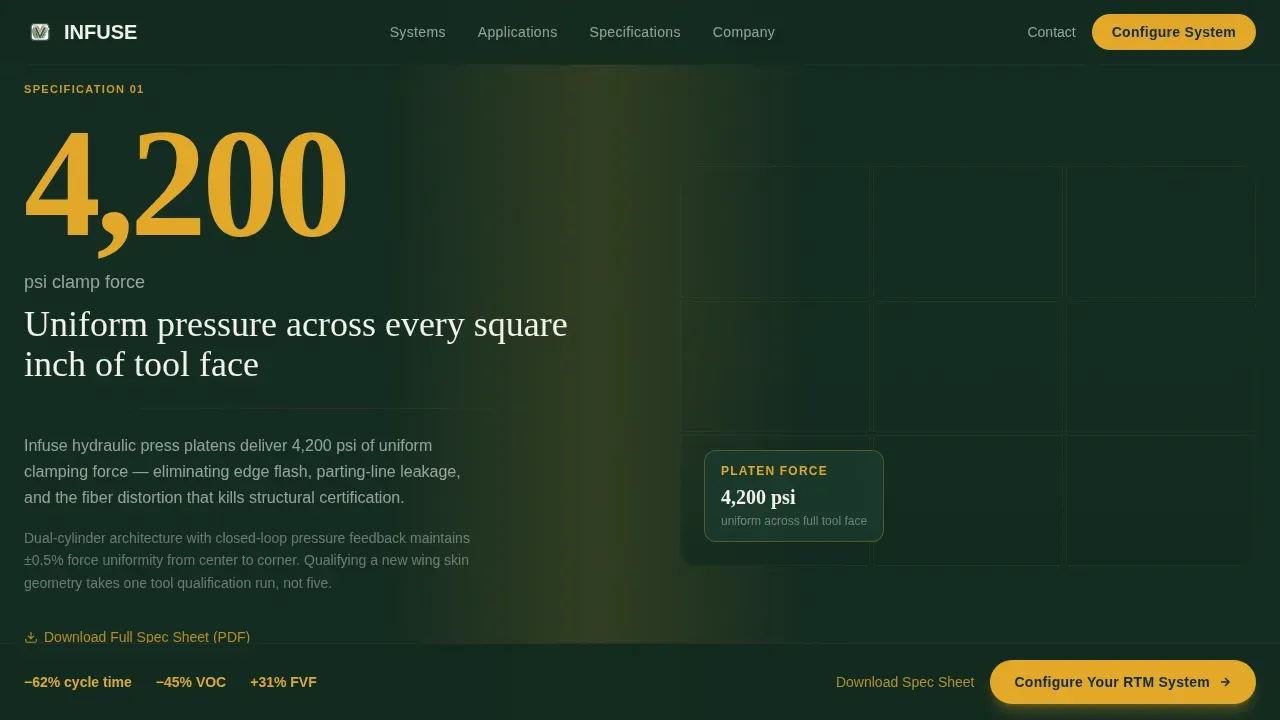Open the Systems nav item

(x=418, y=32)
